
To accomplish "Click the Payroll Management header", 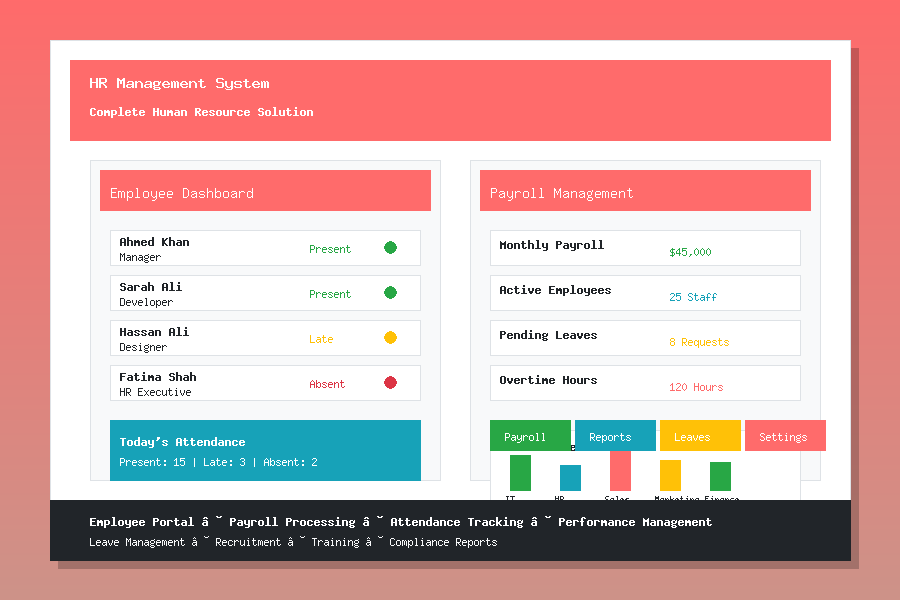I will [x=645, y=191].
